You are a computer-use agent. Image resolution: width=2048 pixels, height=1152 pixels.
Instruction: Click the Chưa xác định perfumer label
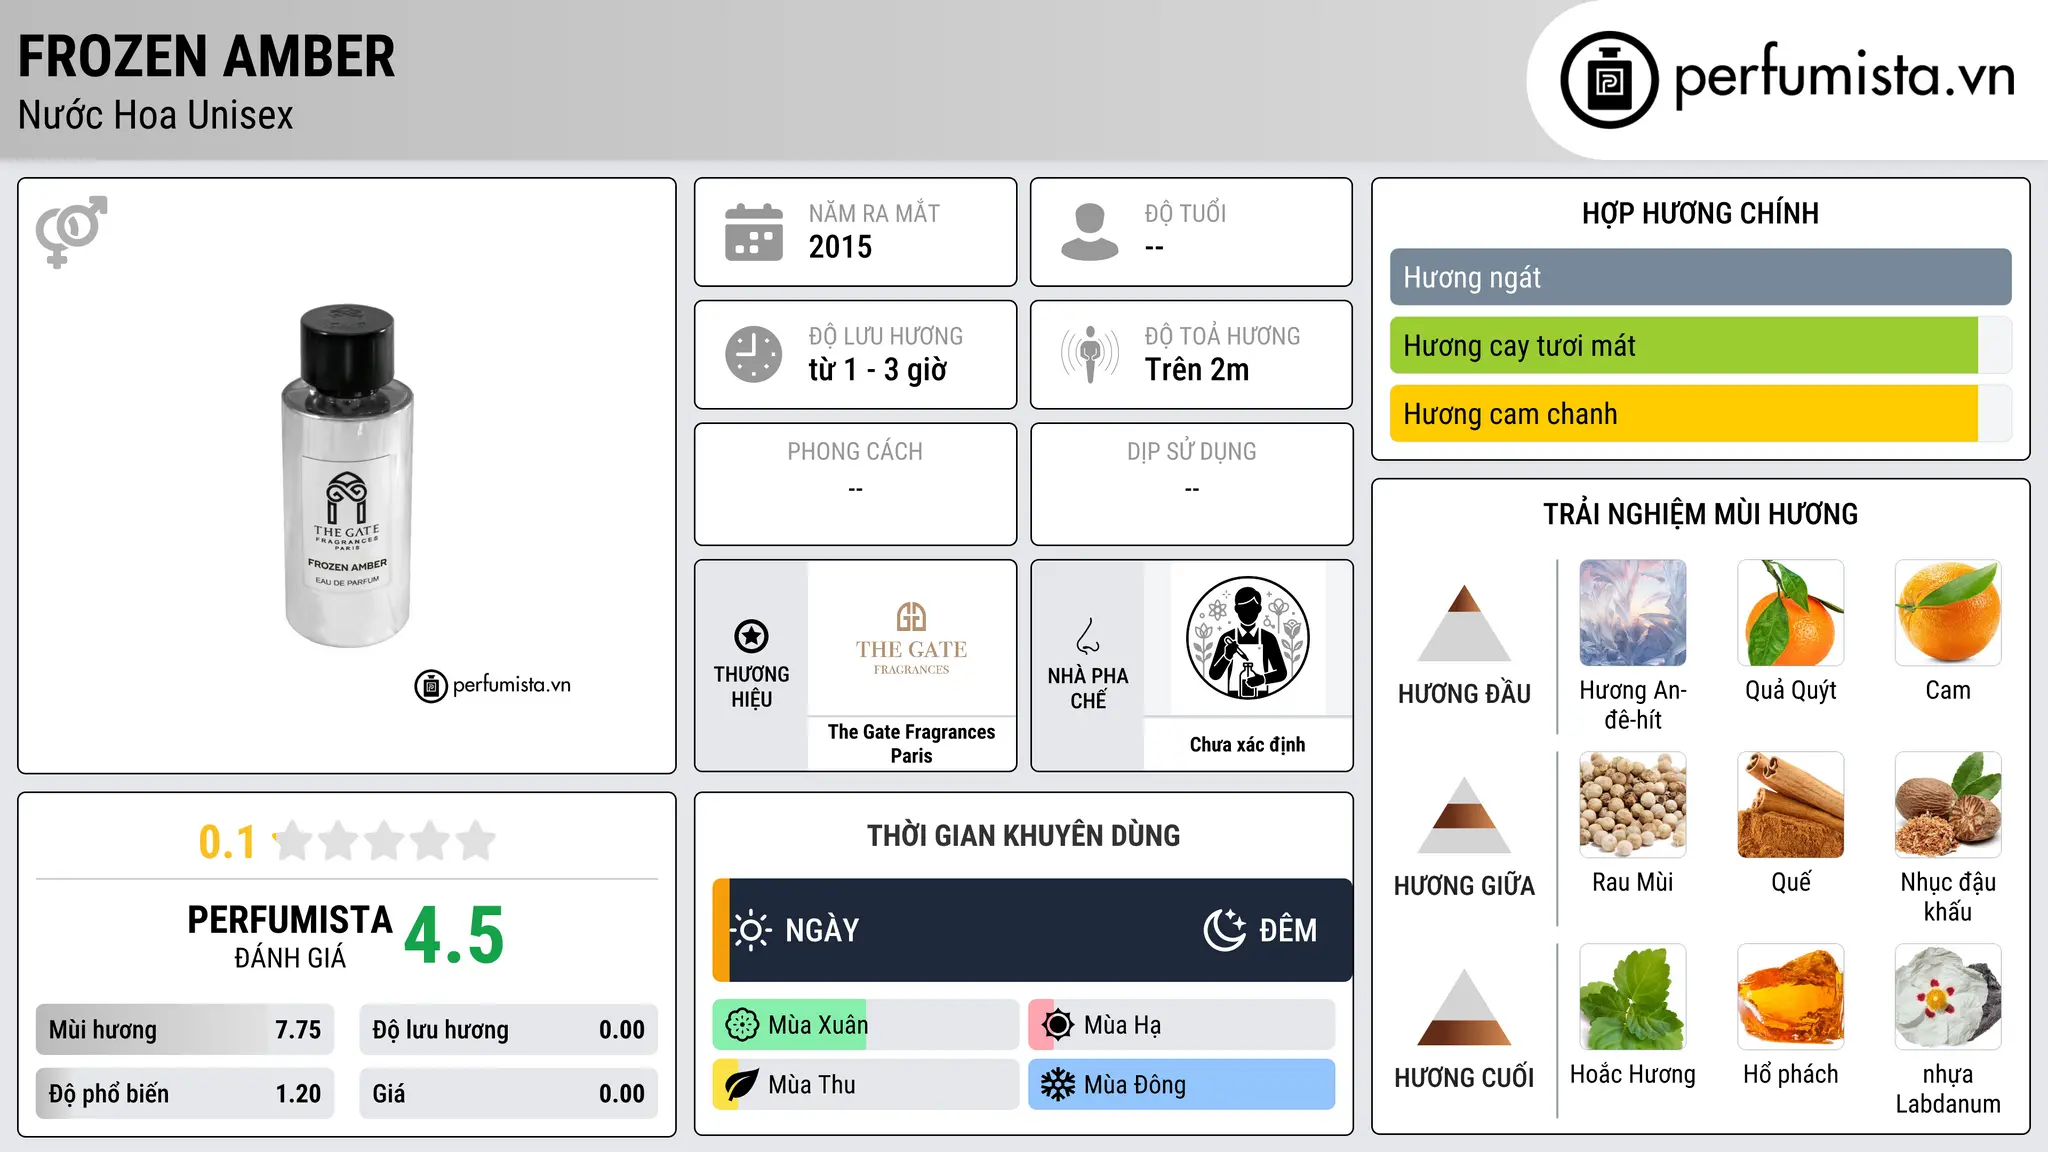tap(1247, 745)
